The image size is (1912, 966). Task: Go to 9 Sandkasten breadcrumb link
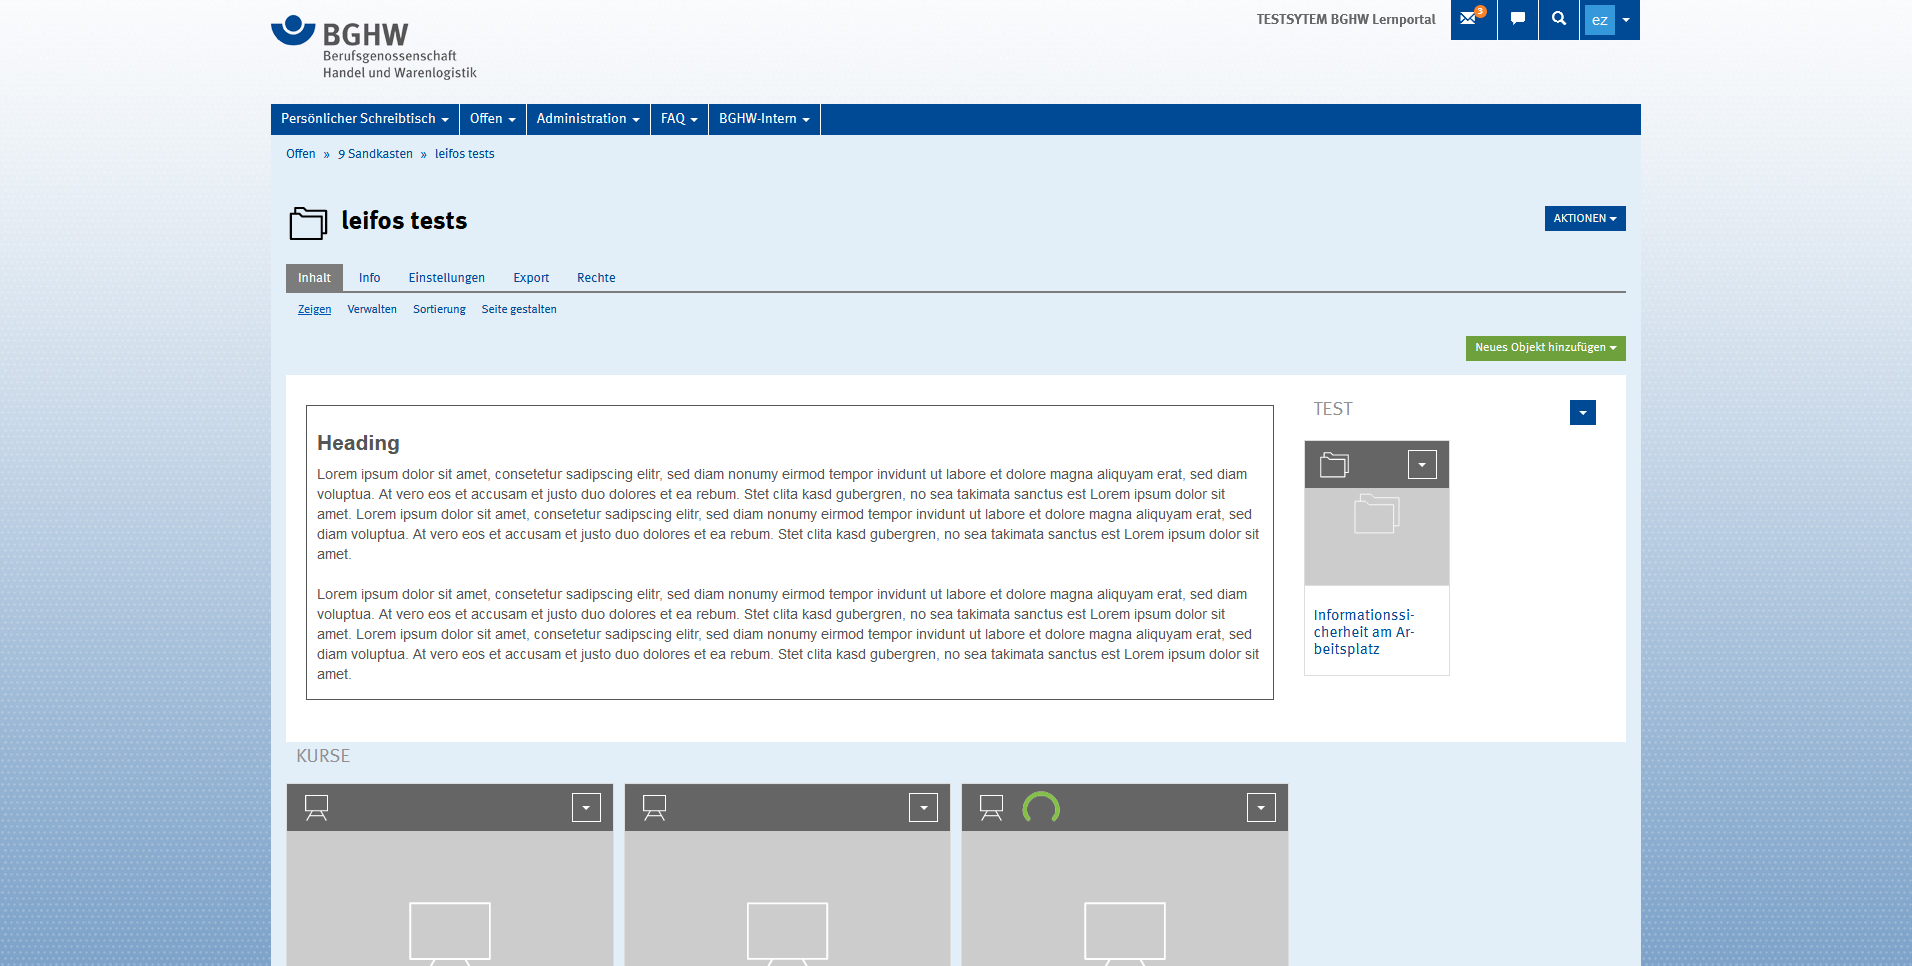(375, 154)
